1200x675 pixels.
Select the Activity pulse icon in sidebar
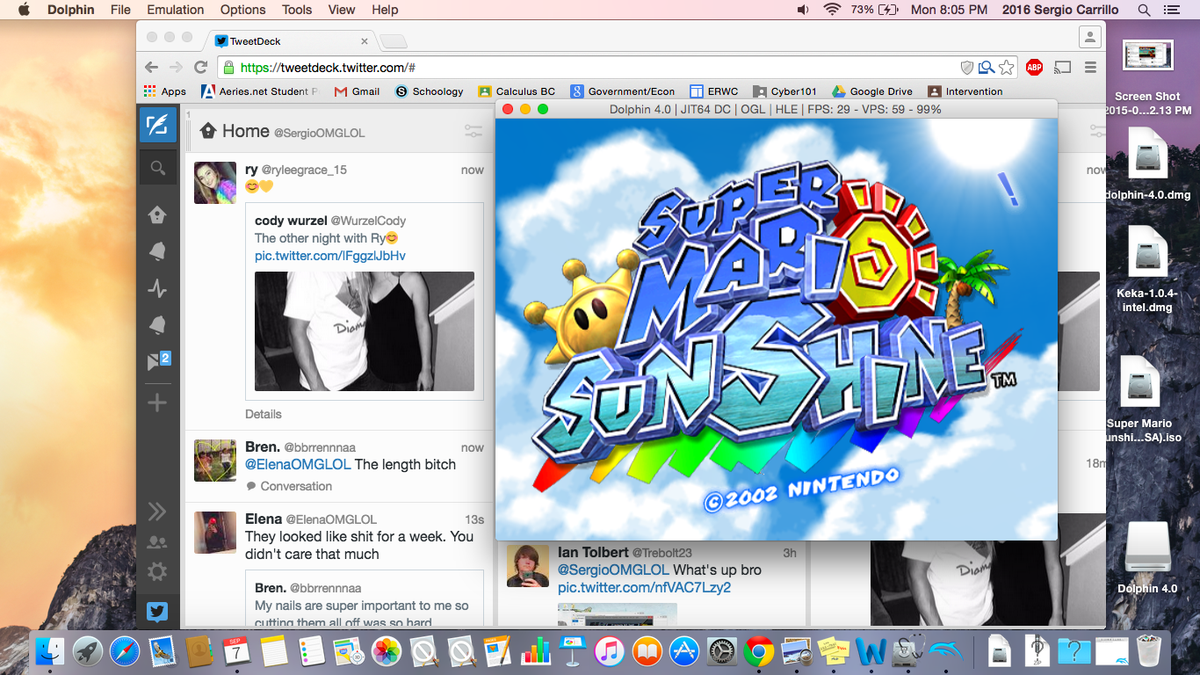157,289
